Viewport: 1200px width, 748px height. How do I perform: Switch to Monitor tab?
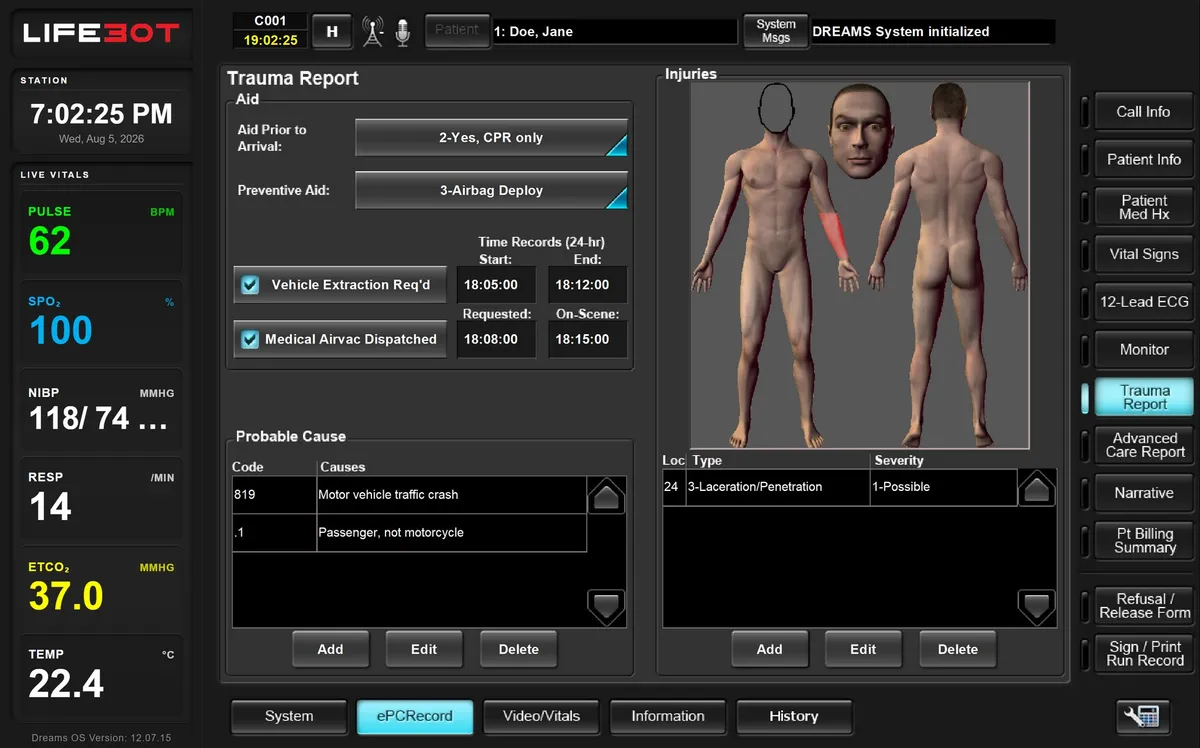click(1143, 350)
